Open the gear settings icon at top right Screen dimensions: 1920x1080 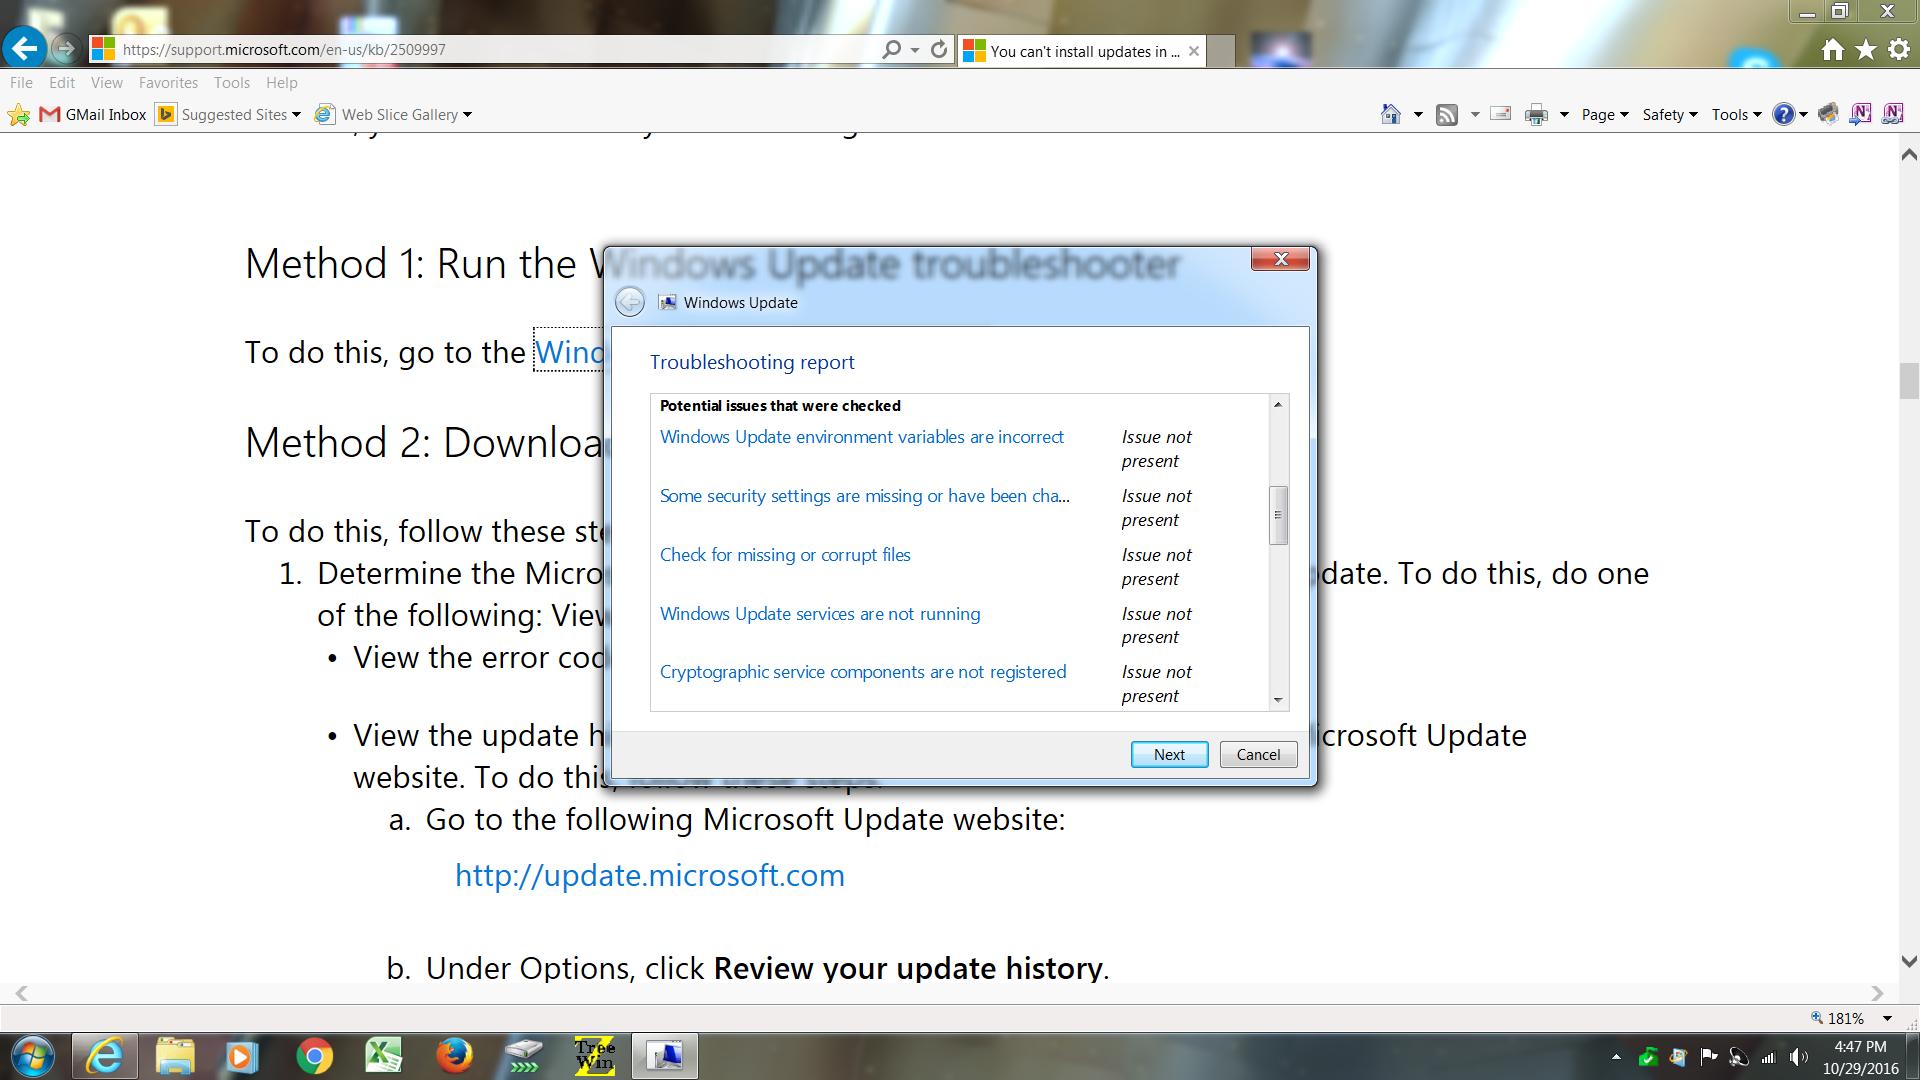pos(1898,50)
